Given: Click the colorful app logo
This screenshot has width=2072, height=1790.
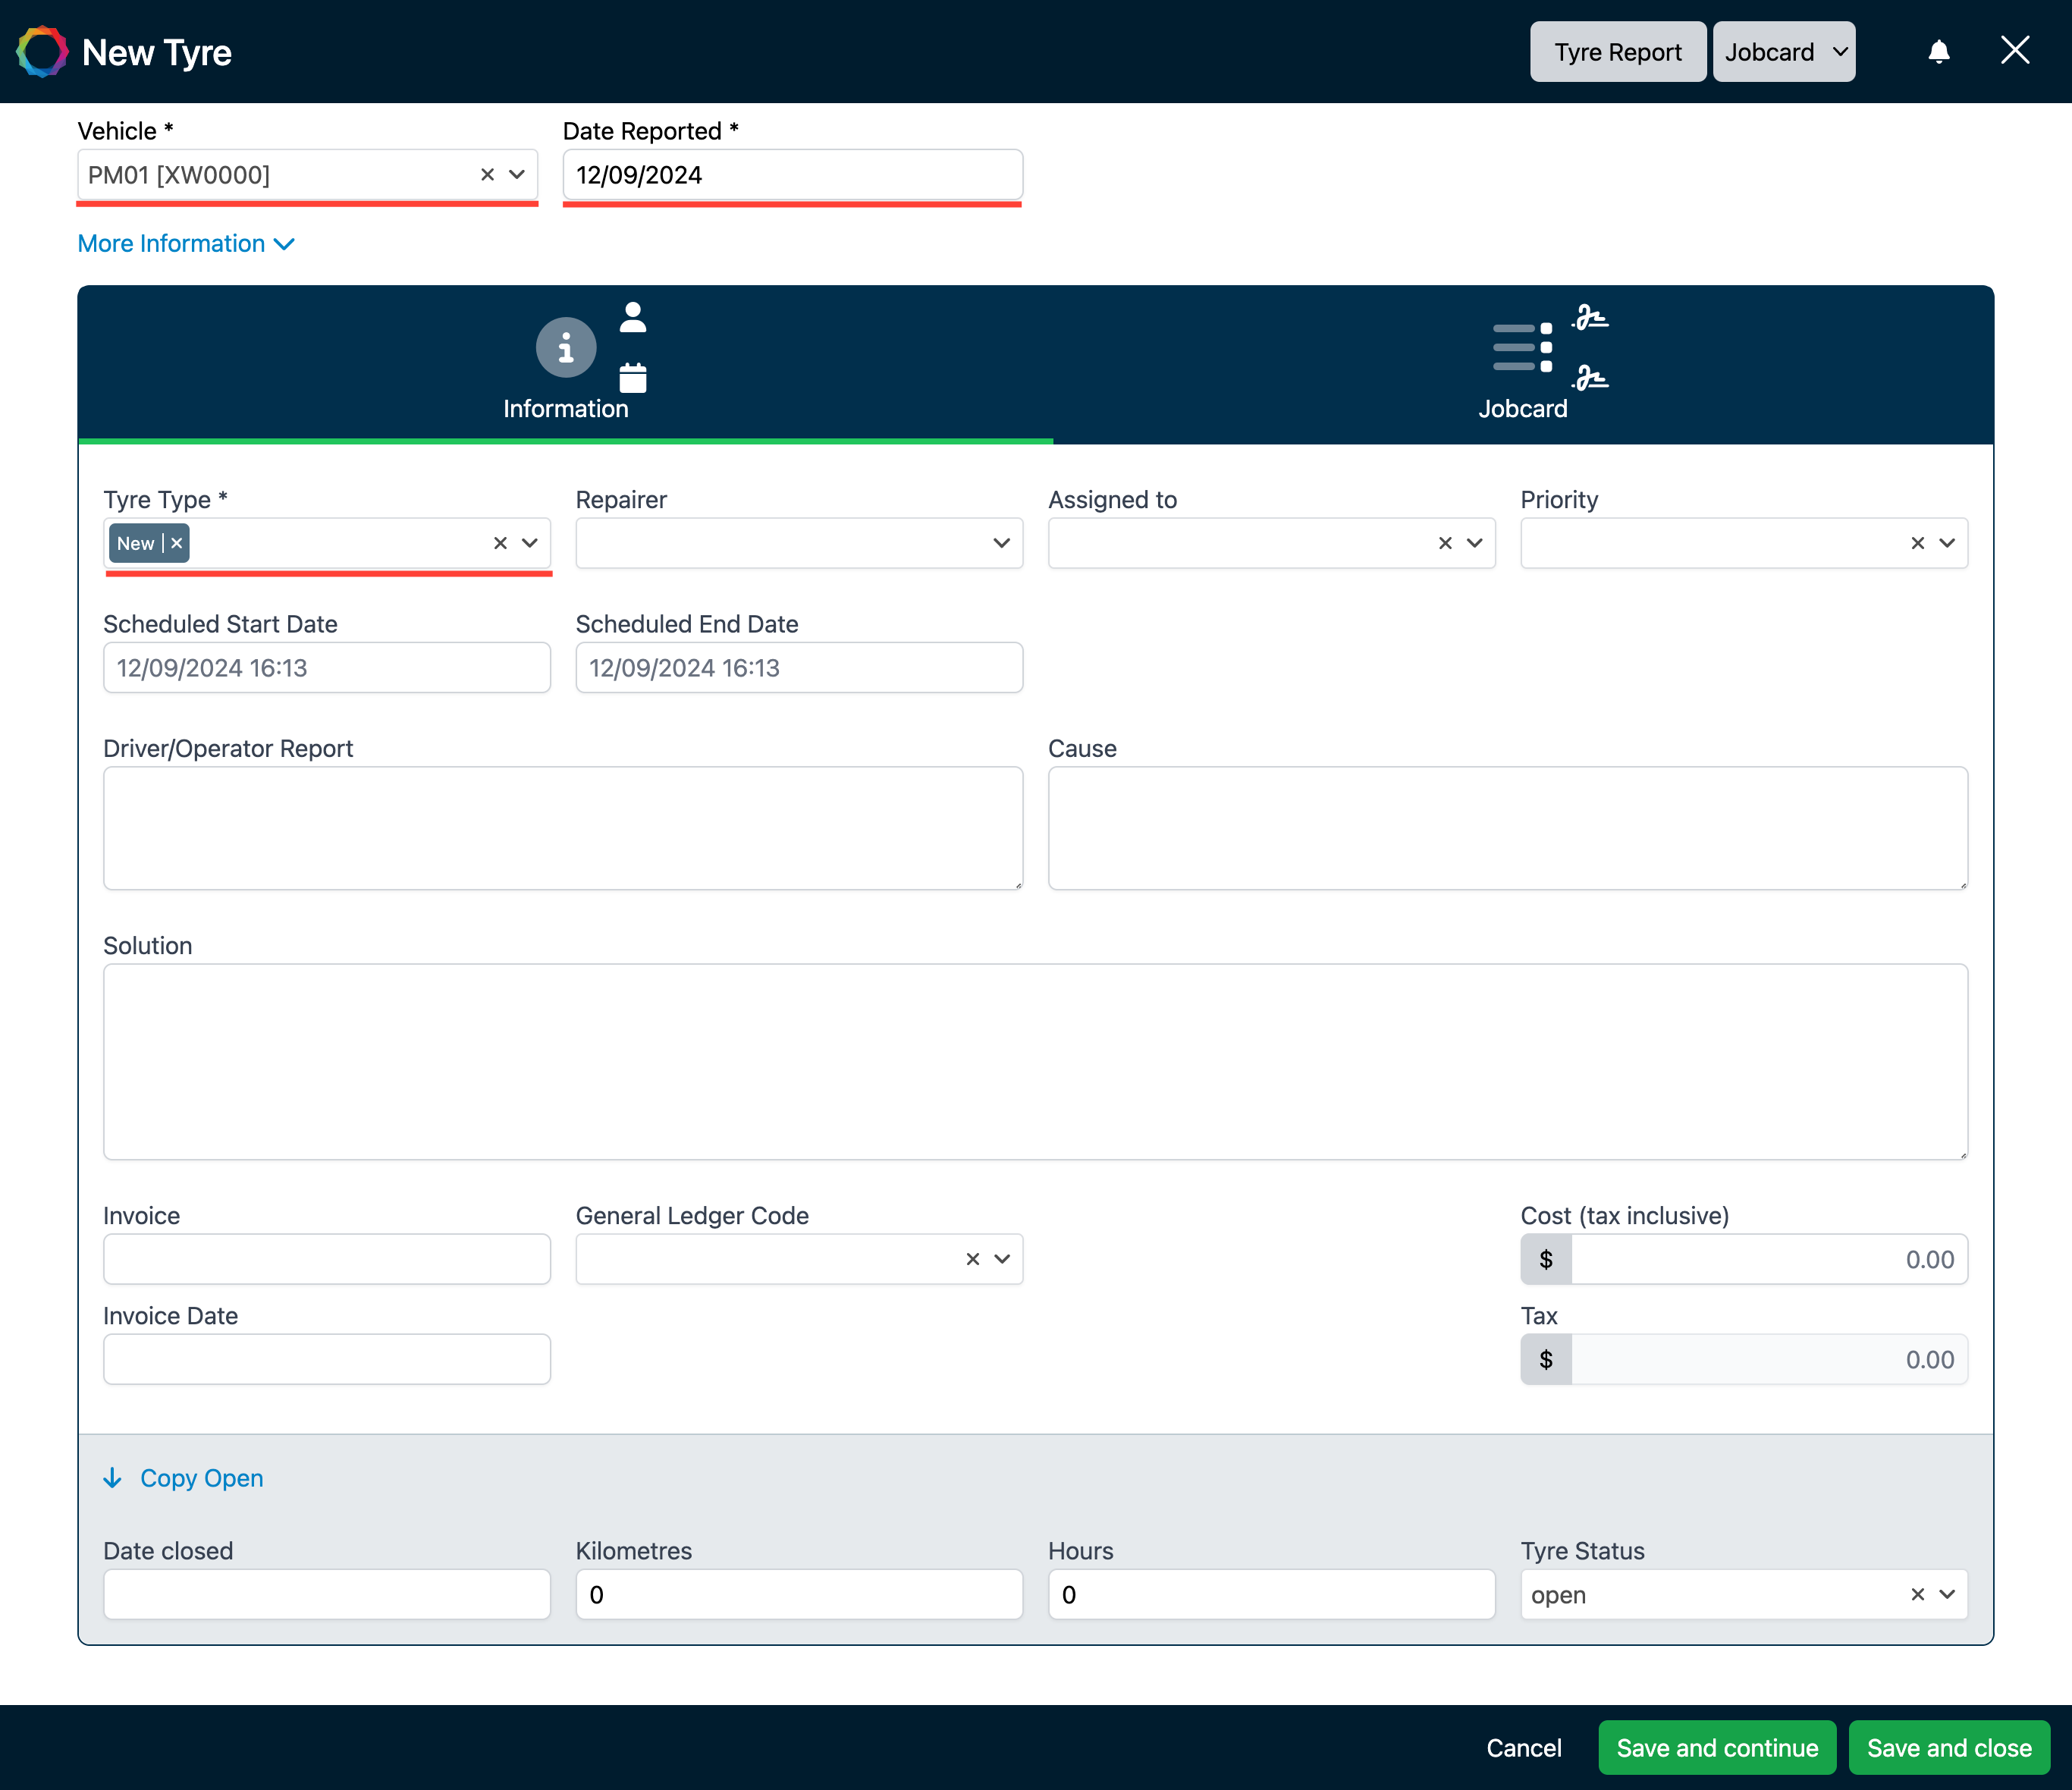Looking at the screenshot, I should coord(42,52).
